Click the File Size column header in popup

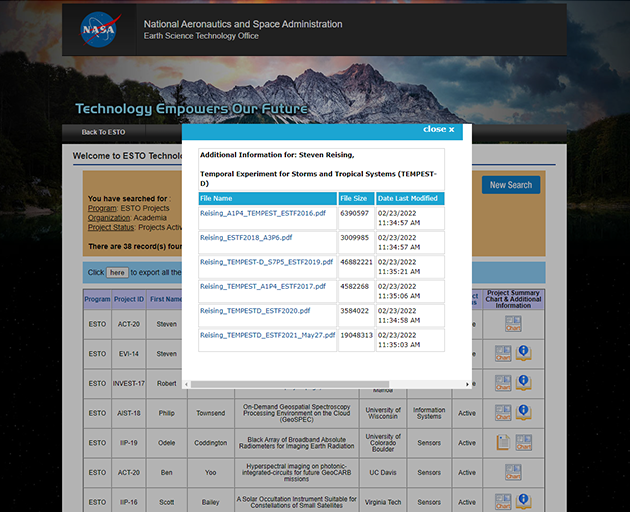356,199
